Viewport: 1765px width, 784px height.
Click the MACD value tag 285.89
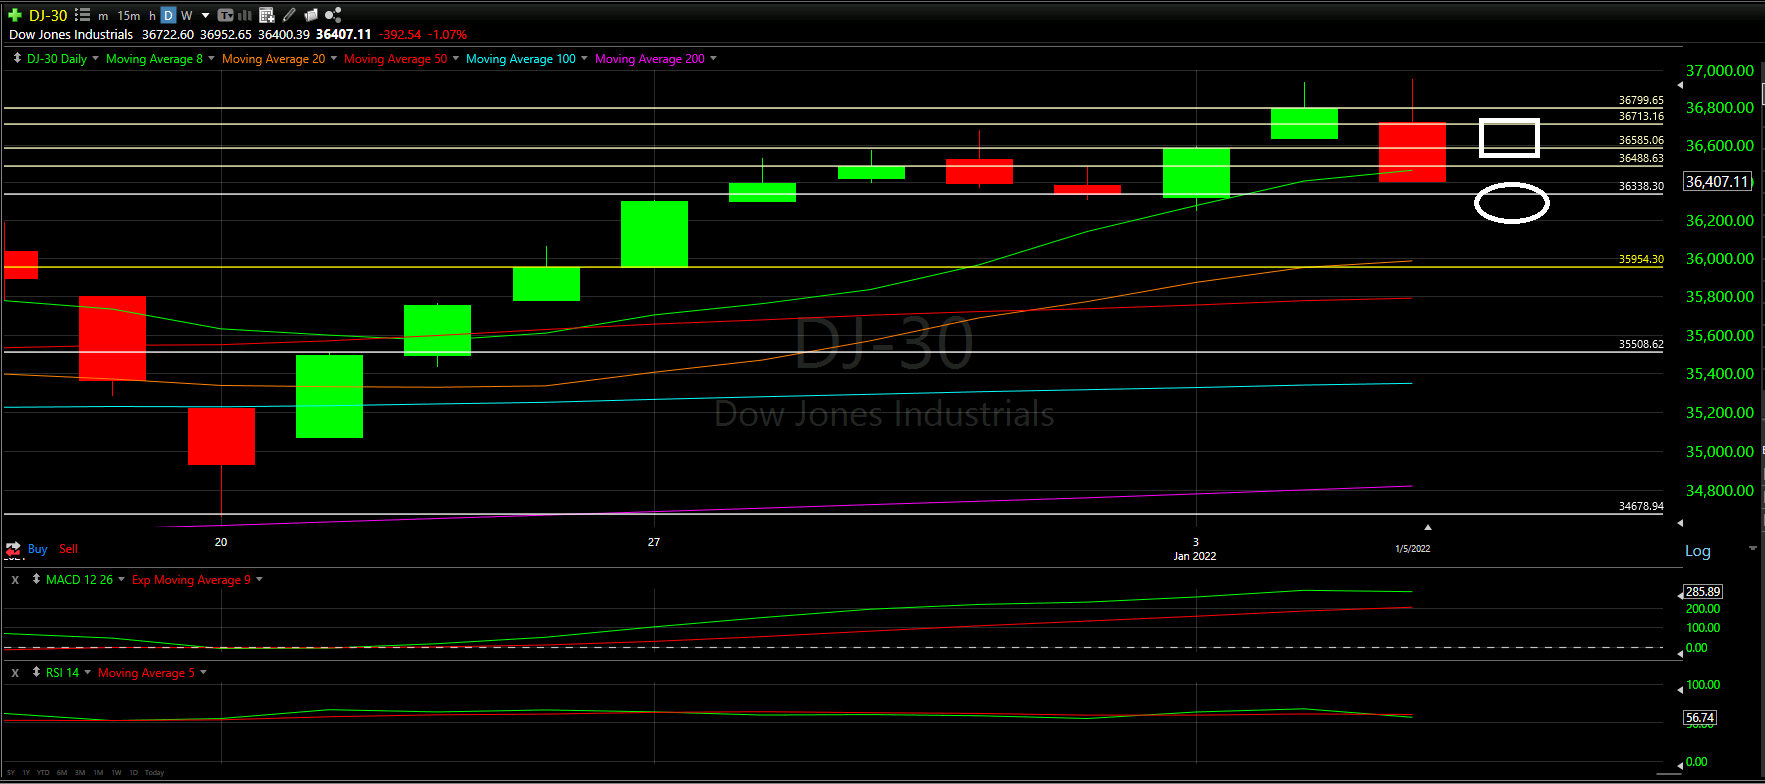tap(1703, 592)
